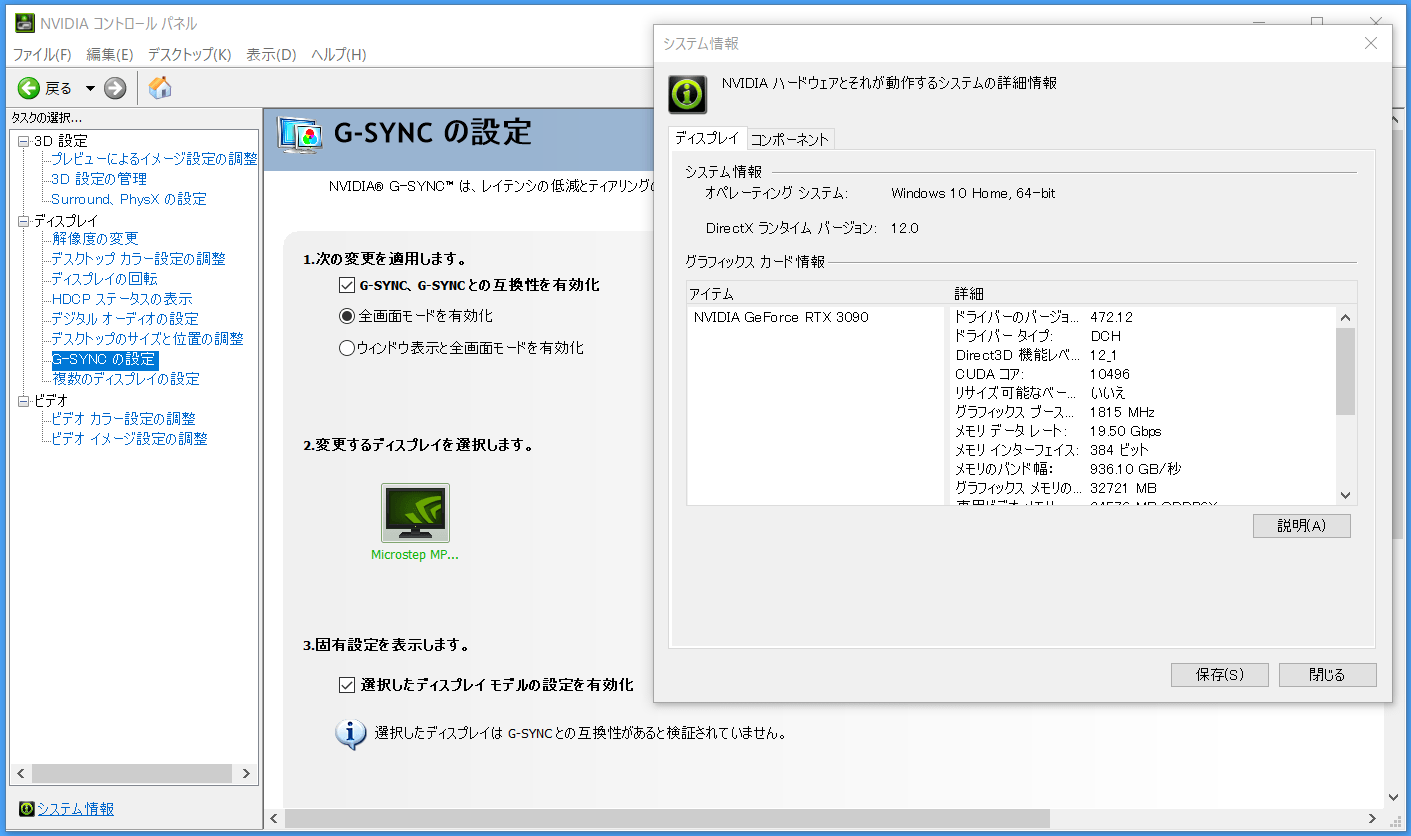Screen dimensions: 1411x836
Task: Select G-SYNC の設定 tree item
Action: coord(104,359)
